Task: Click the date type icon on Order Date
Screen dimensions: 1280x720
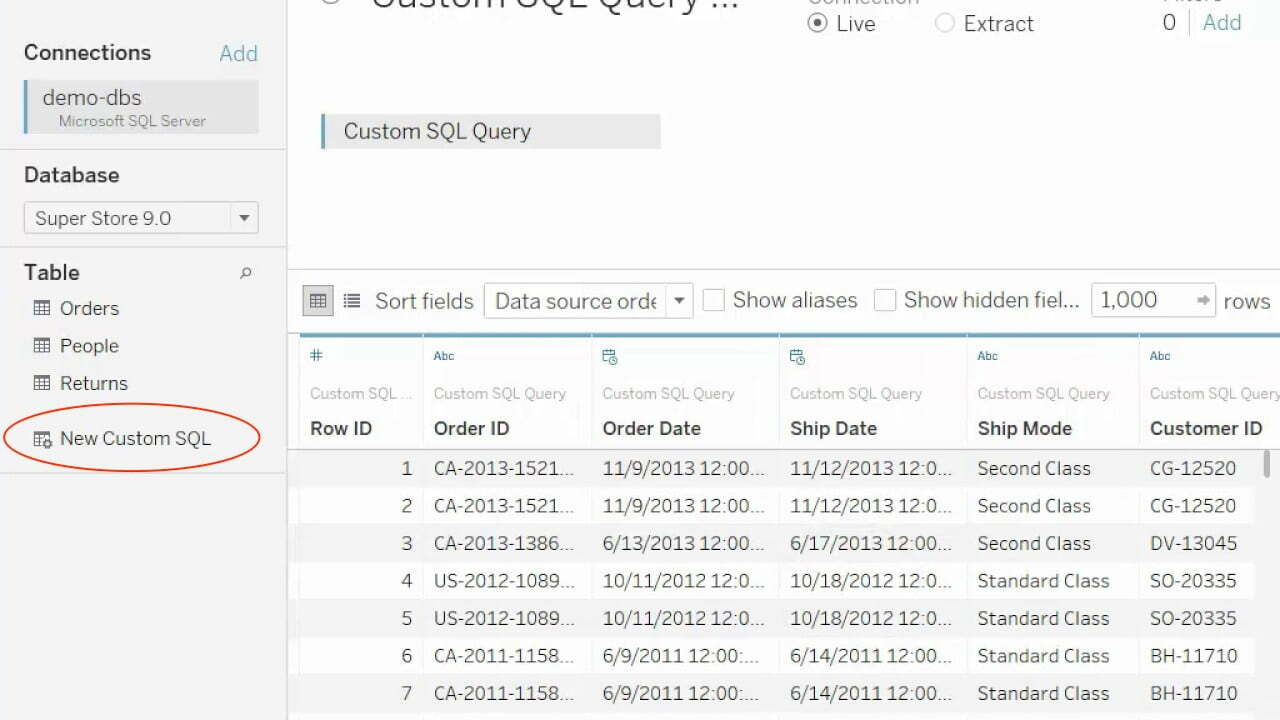Action: tap(610, 355)
